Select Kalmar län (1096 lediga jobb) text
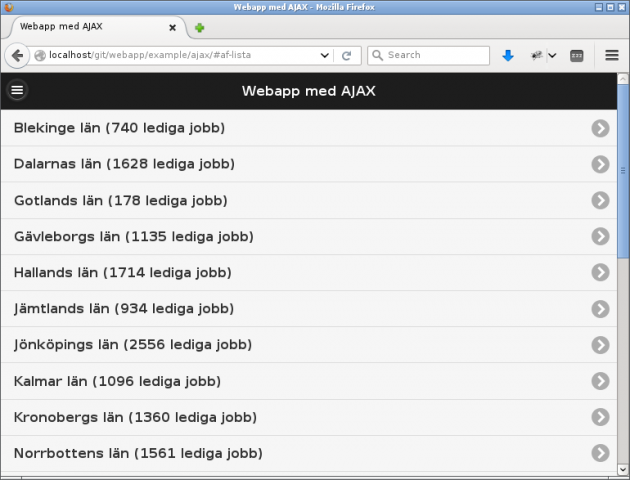 pos(117,381)
